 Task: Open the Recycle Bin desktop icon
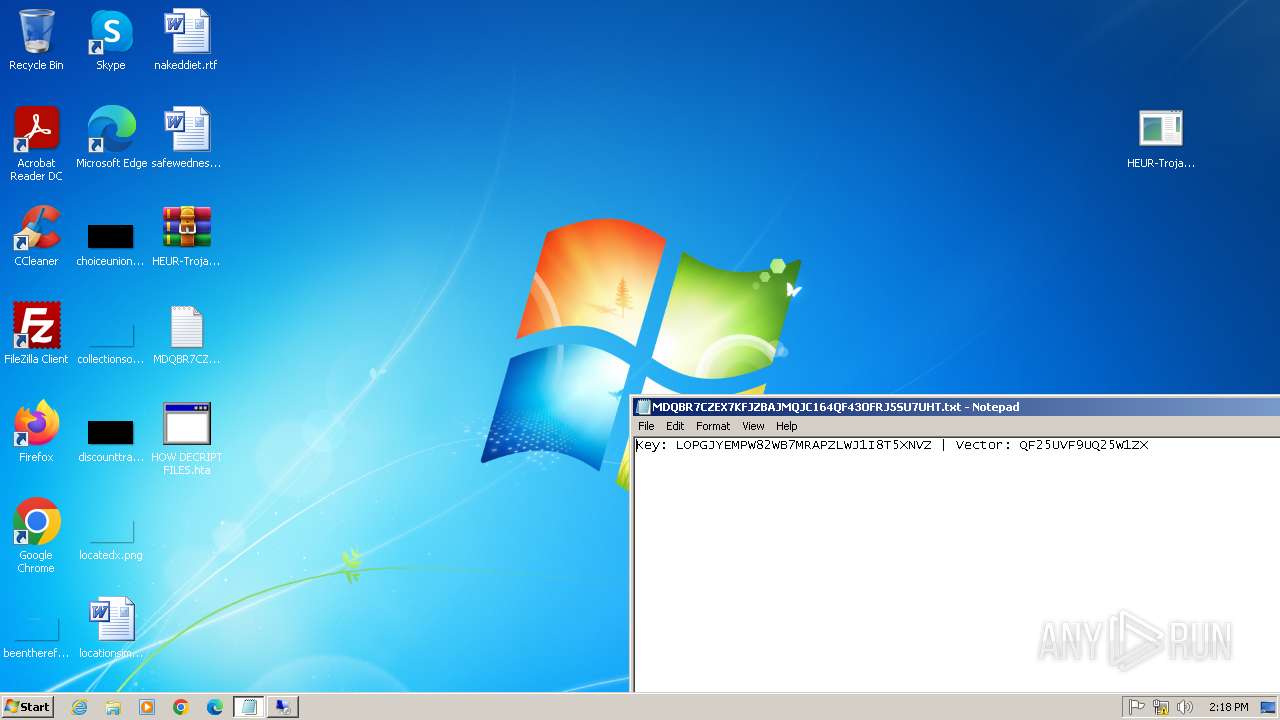coord(36,40)
